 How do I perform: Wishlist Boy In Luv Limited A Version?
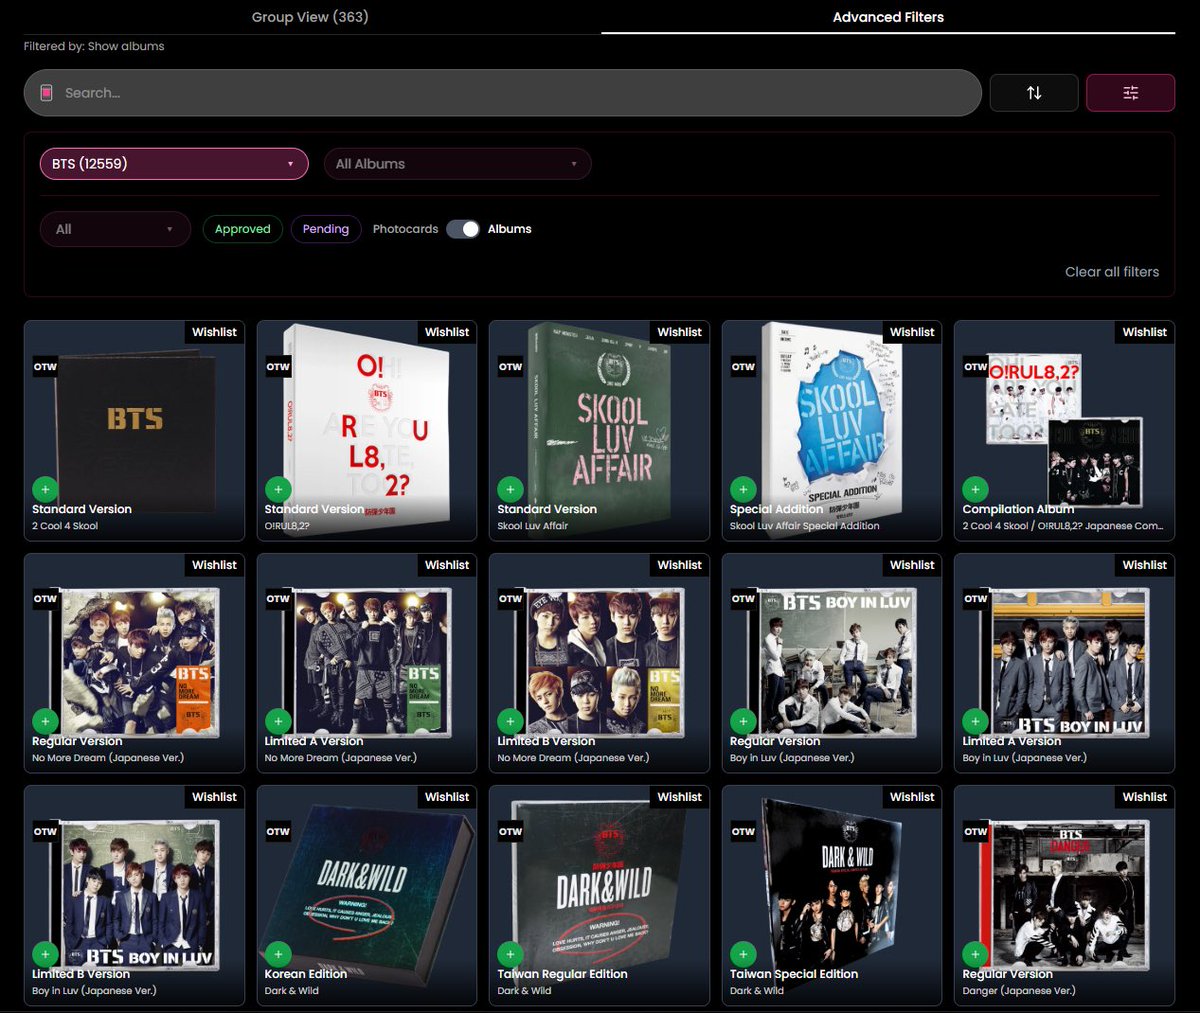[1144, 565]
